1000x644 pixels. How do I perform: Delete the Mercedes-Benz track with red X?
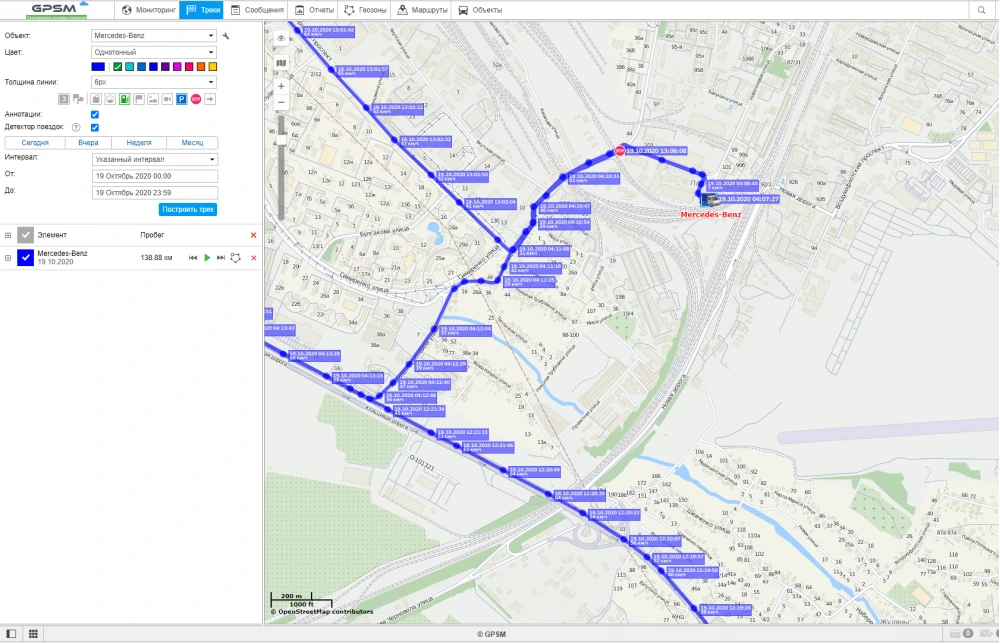(253, 258)
